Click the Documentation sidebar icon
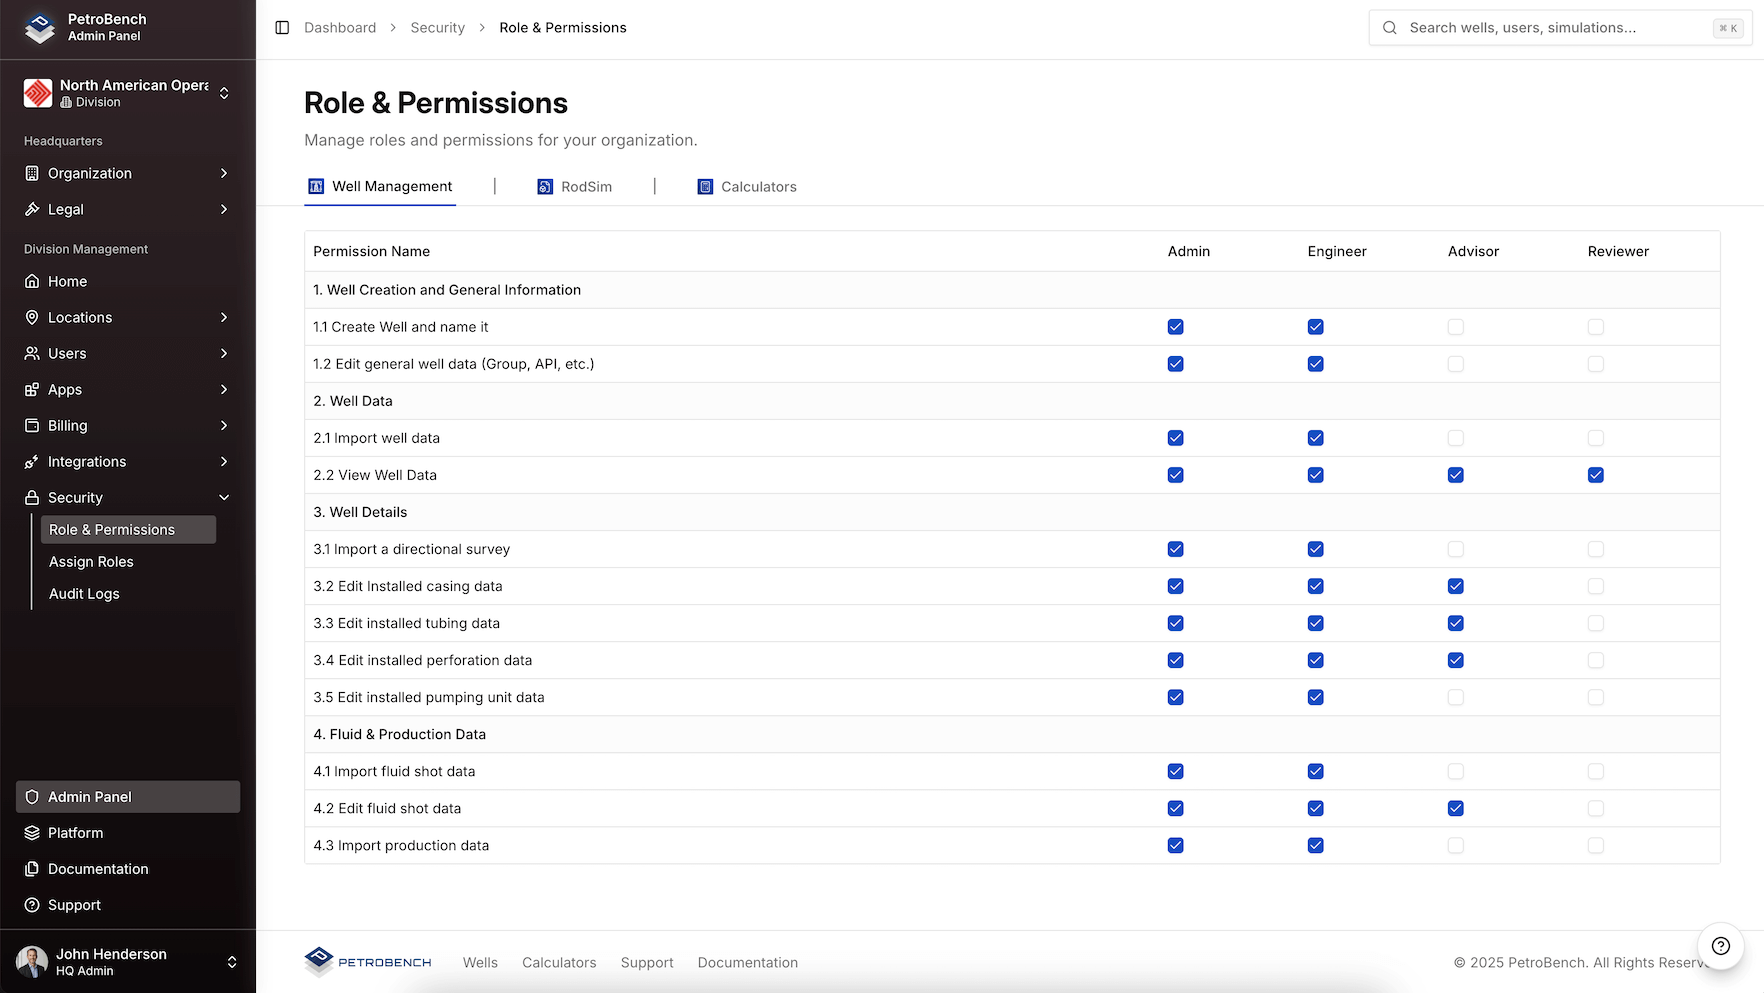The image size is (1764, 993). pyautogui.click(x=32, y=869)
